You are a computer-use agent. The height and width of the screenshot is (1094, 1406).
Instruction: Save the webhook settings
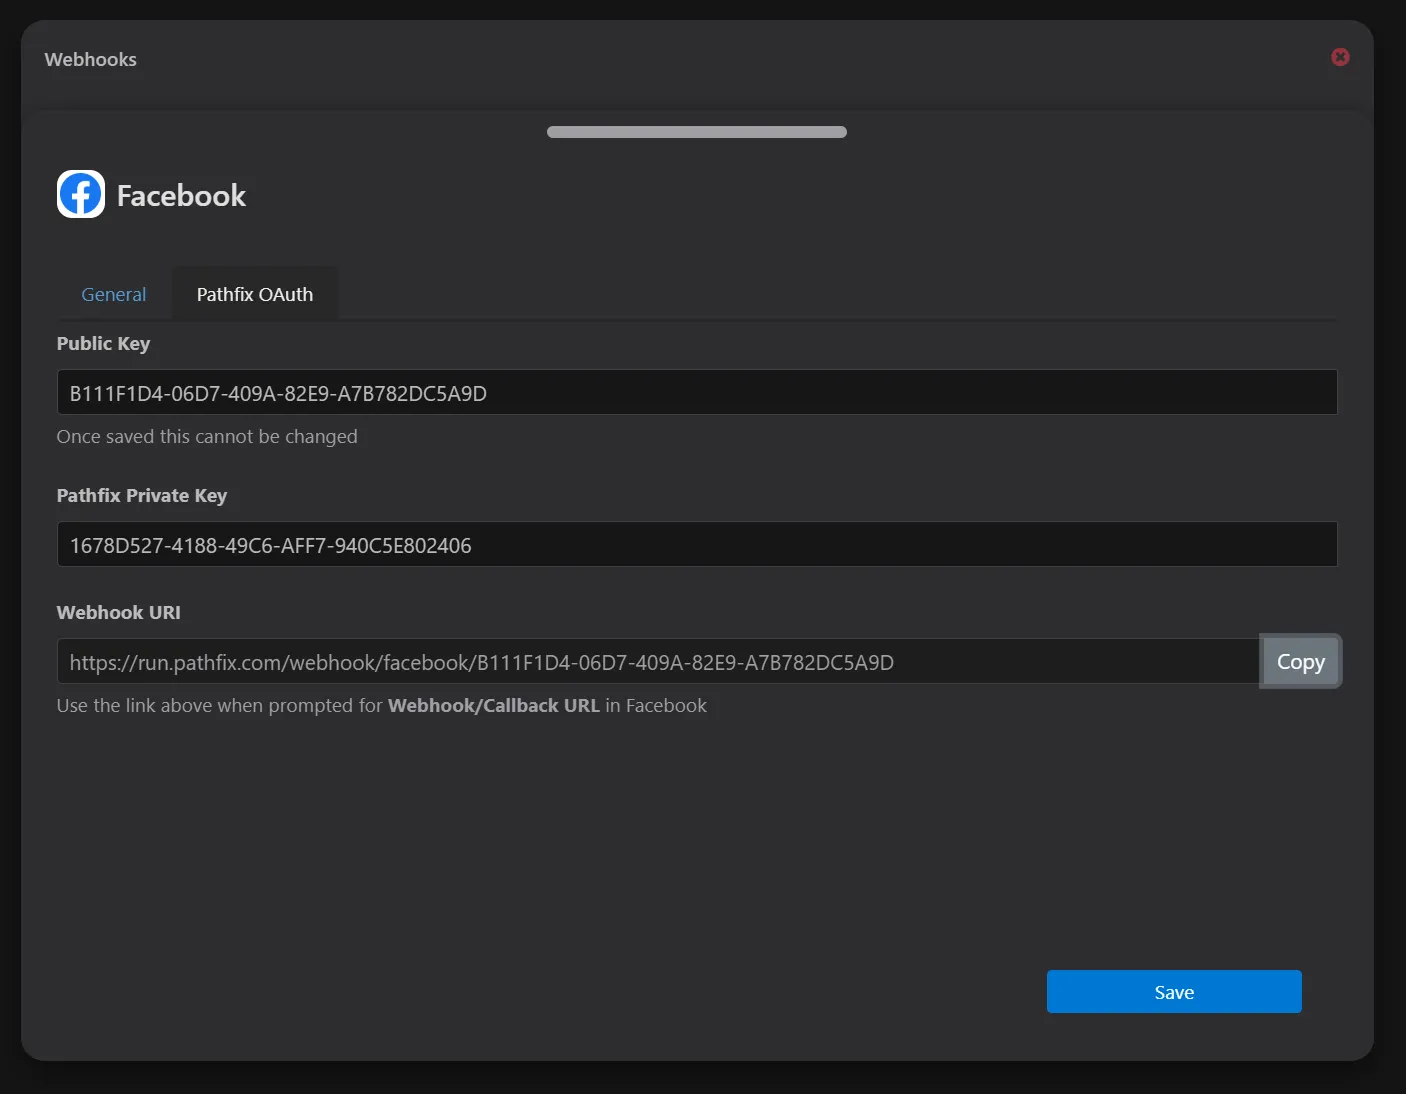(x=1174, y=992)
